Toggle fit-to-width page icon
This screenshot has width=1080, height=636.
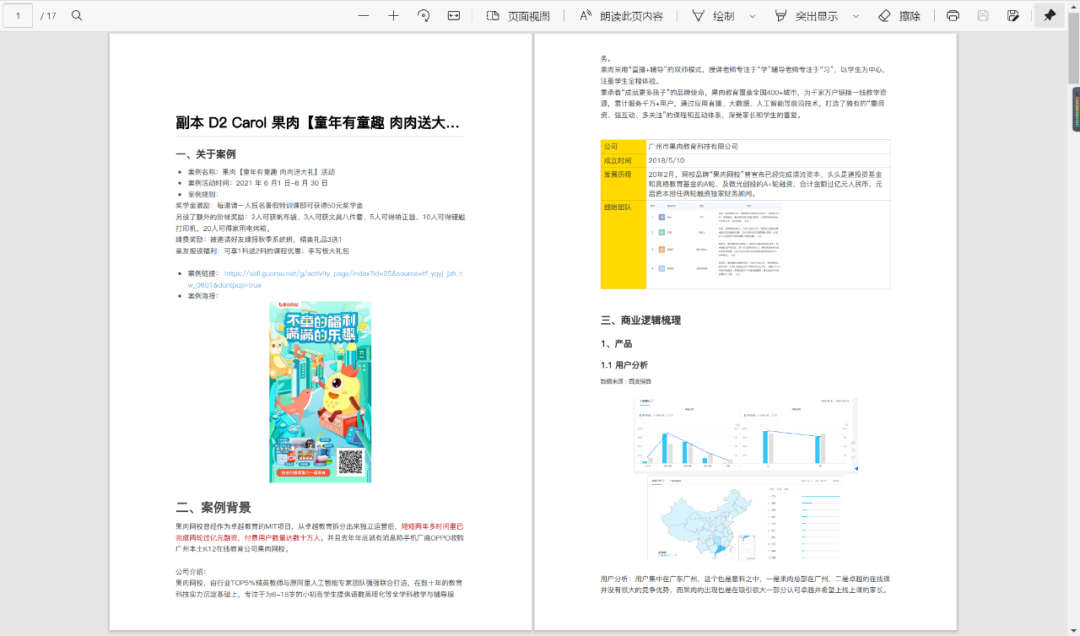click(454, 15)
